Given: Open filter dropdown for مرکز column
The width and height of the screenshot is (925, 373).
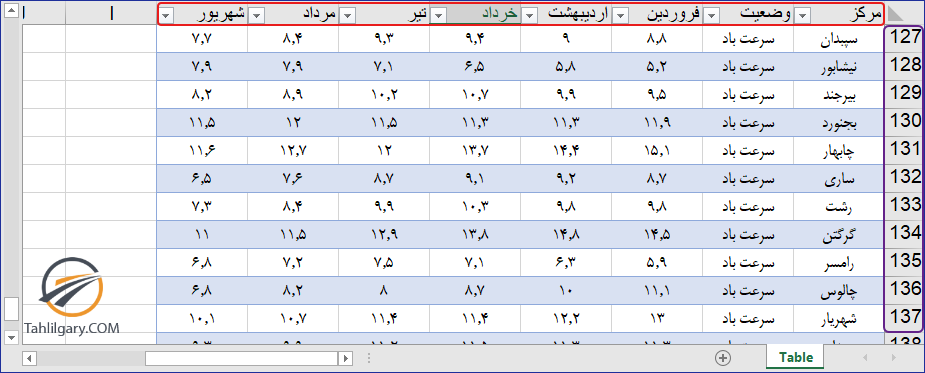Looking at the screenshot, I should pos(803,16).
